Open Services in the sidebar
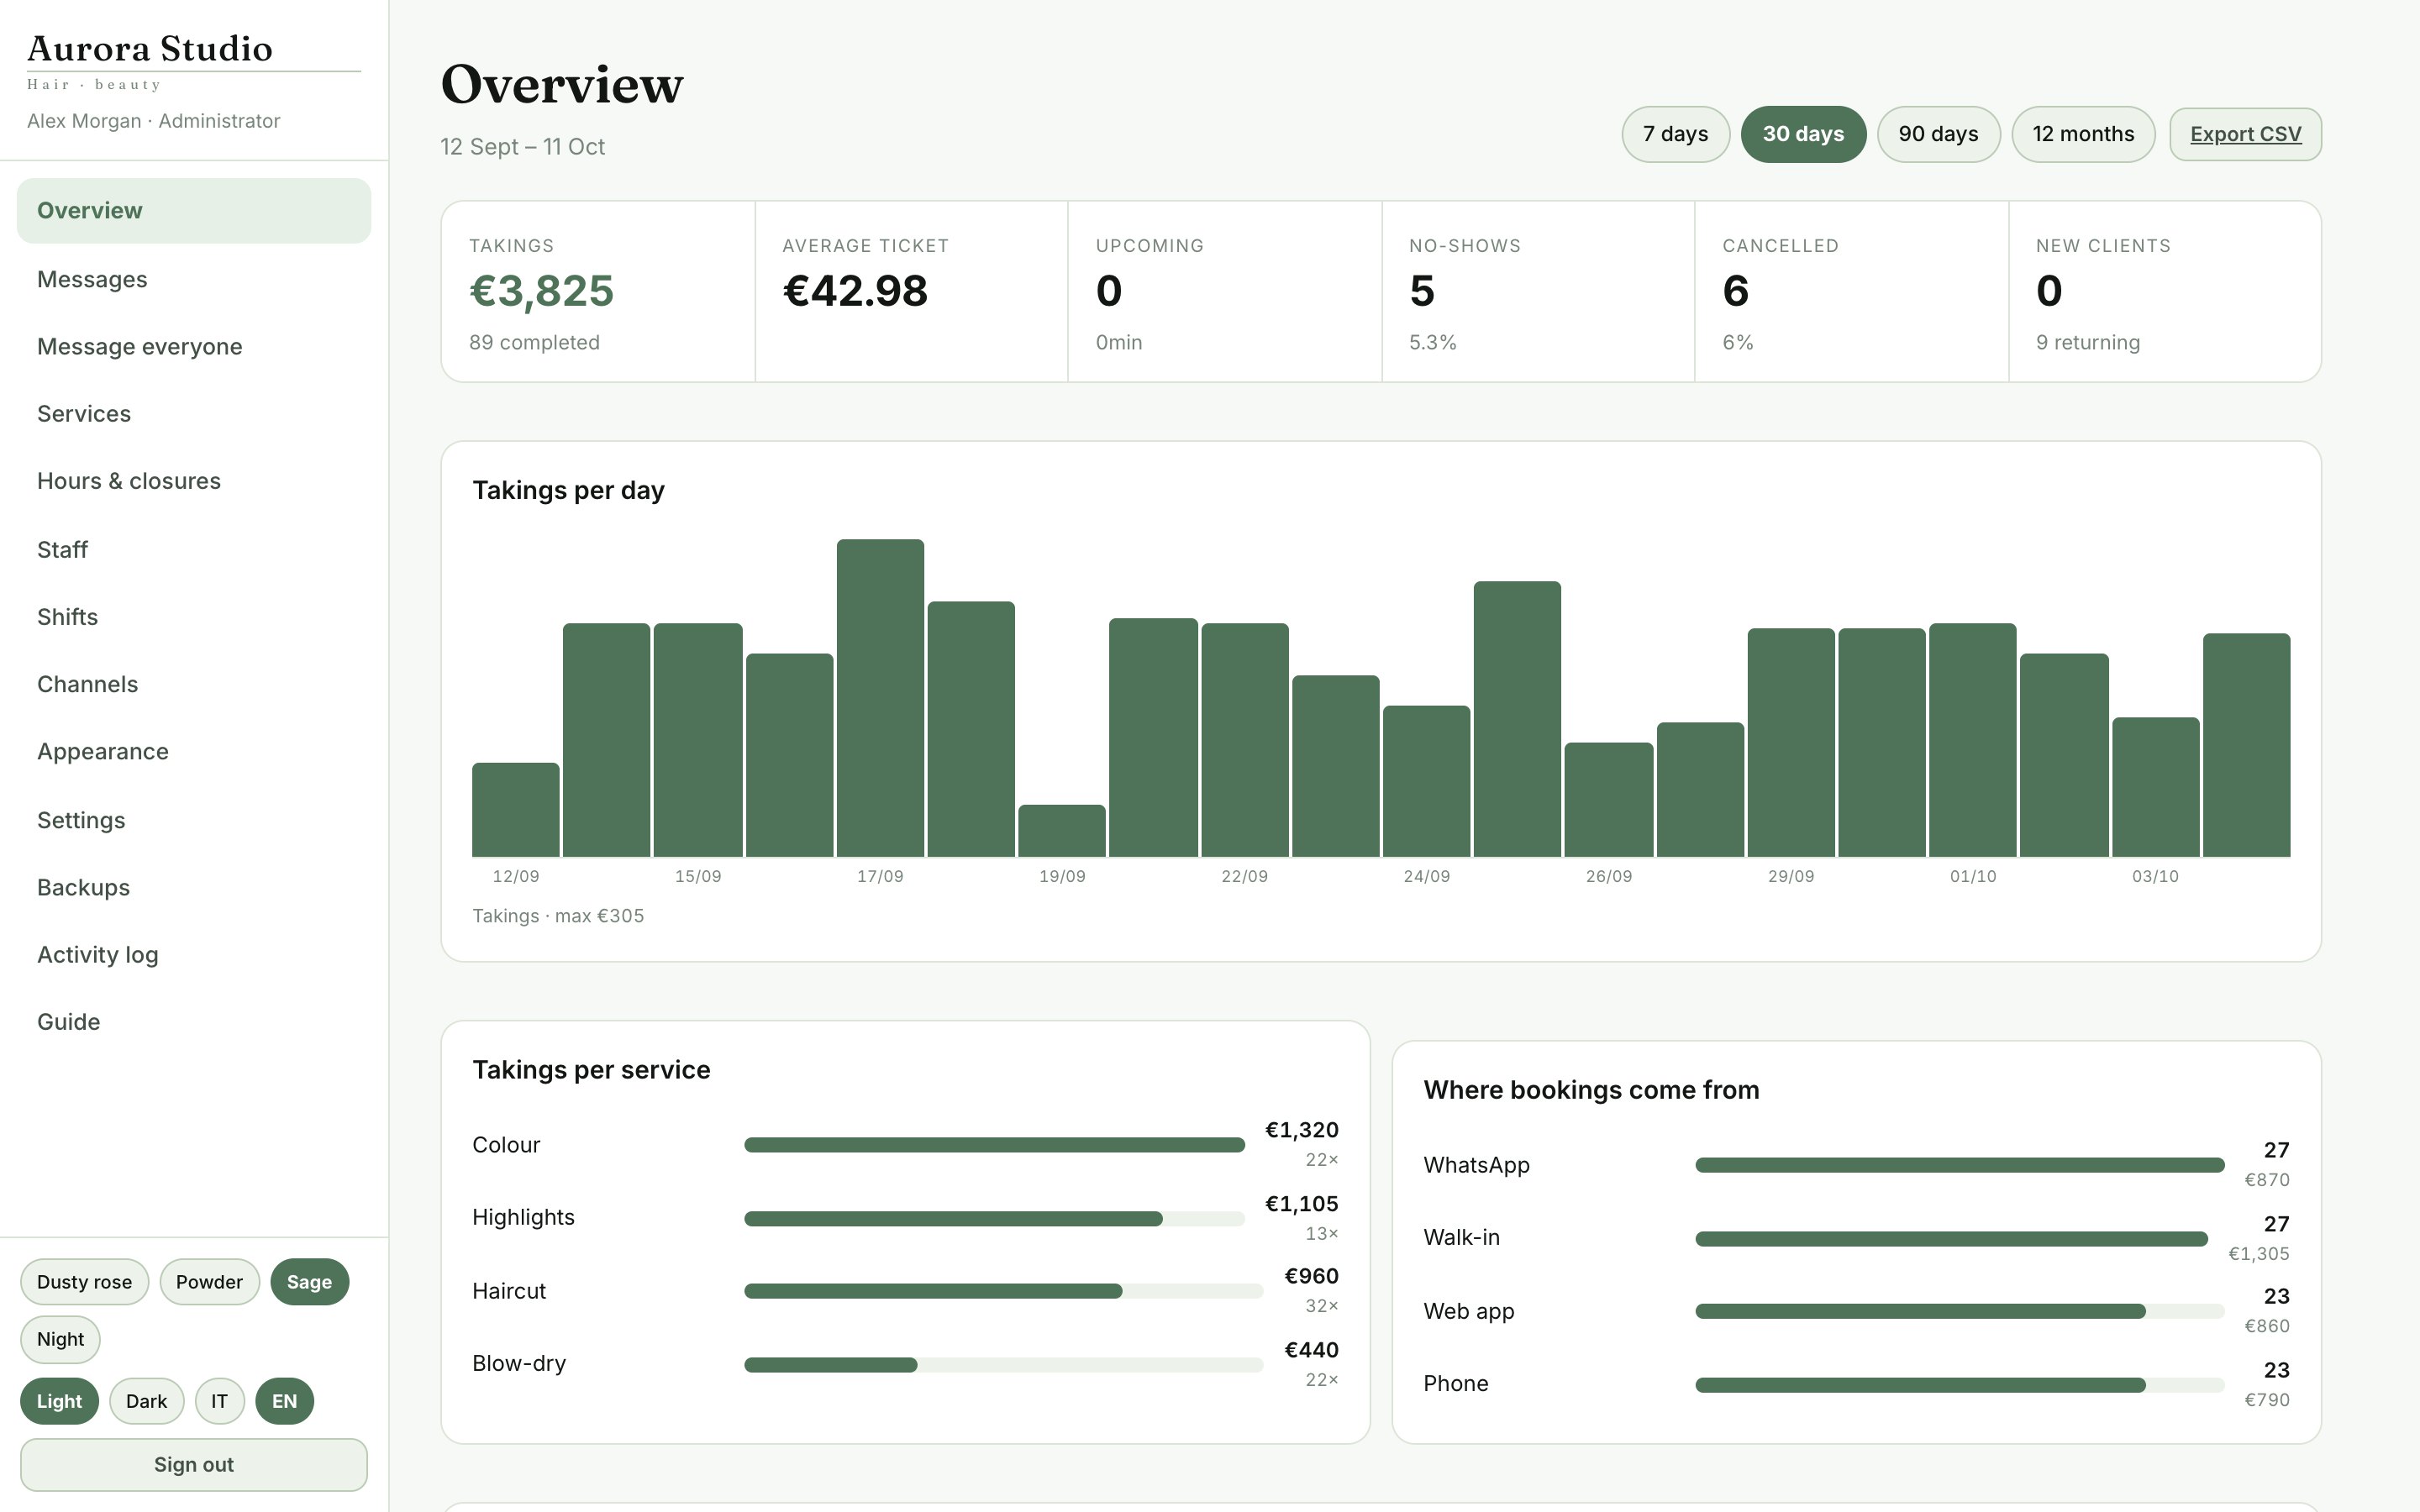Viewport: 2420px width, 1512px height. pyautogui.click(x=193, y=413)
